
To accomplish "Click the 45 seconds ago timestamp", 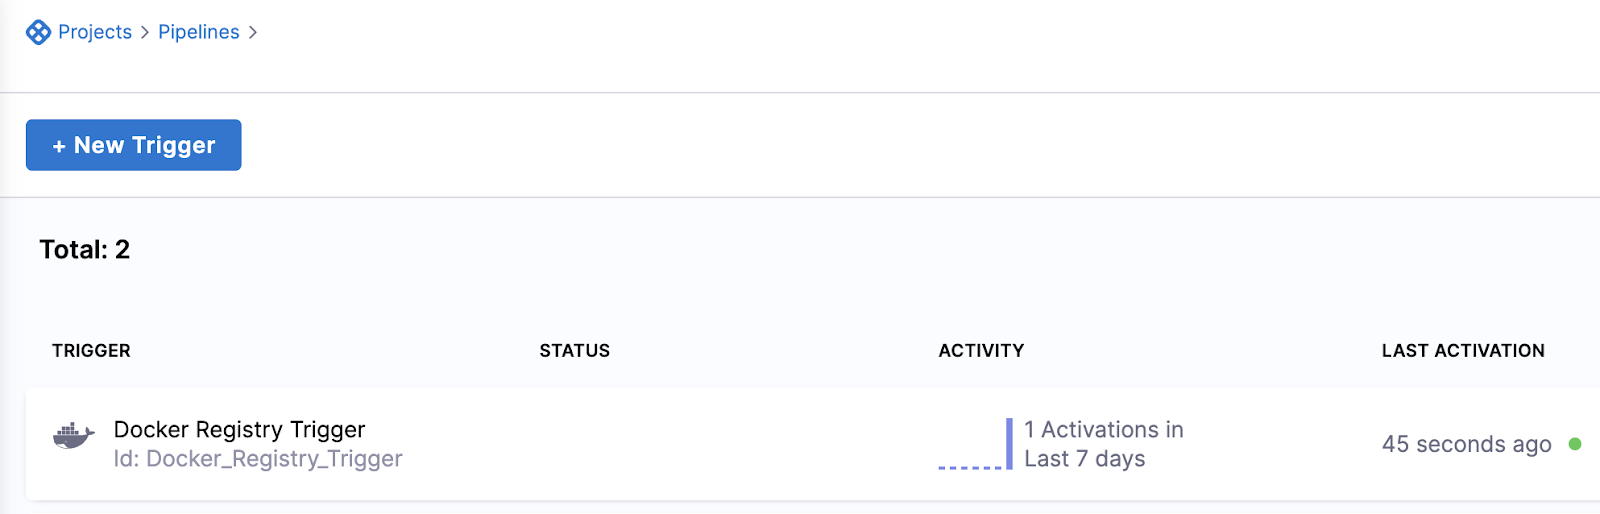I will point(1467,444).
